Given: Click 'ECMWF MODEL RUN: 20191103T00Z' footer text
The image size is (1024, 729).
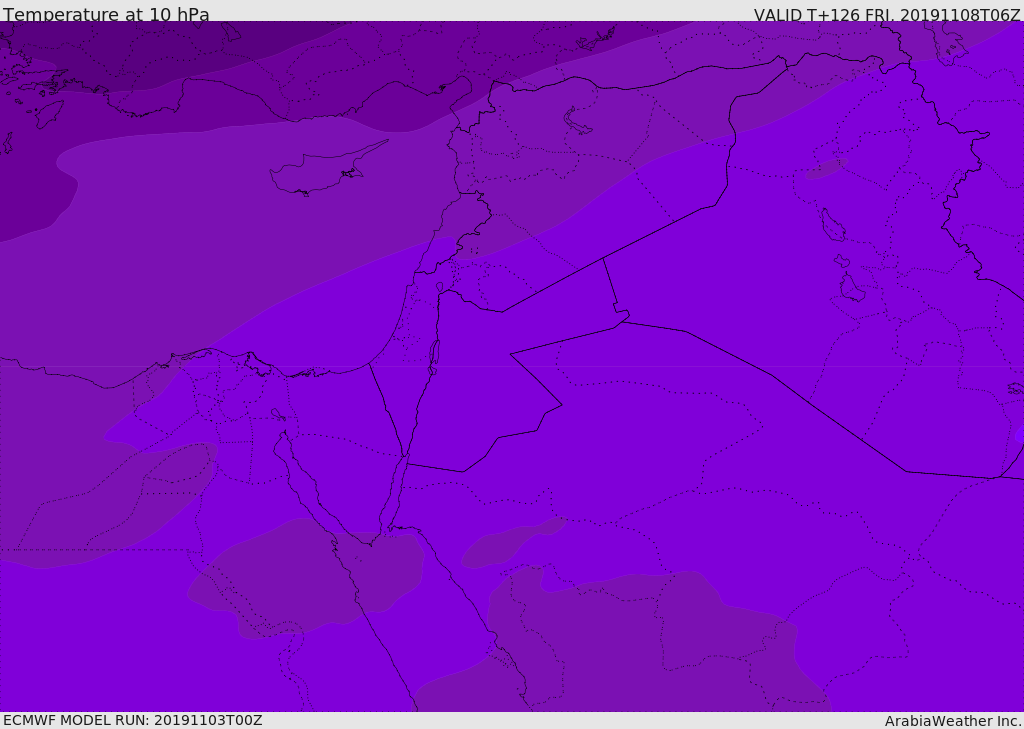Looking at the screenshot, I should [x=133, y=720].
